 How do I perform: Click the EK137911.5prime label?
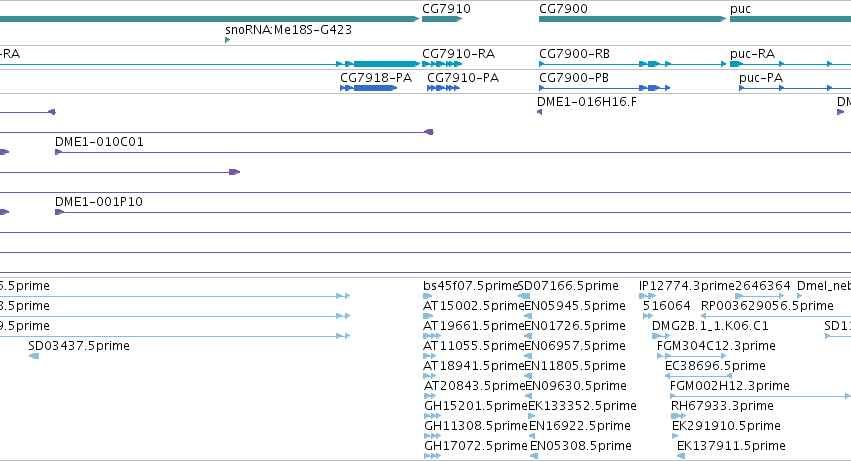pos(731,446)
